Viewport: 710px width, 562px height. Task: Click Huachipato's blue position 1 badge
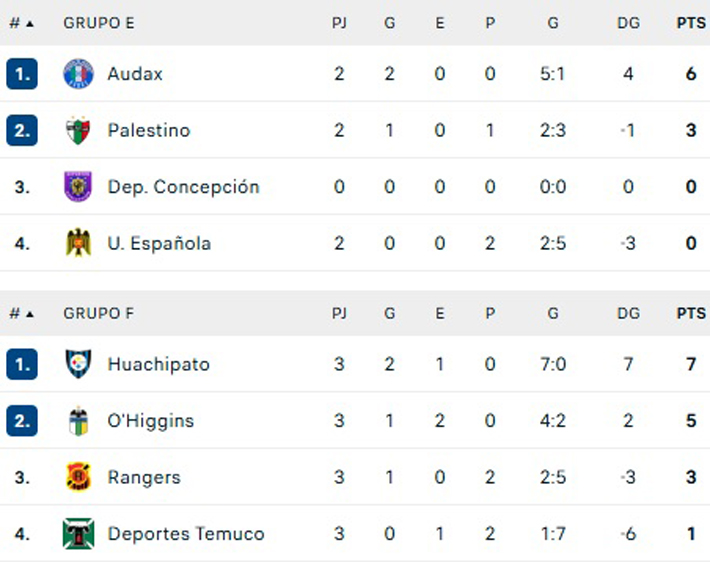click(22, 364)
